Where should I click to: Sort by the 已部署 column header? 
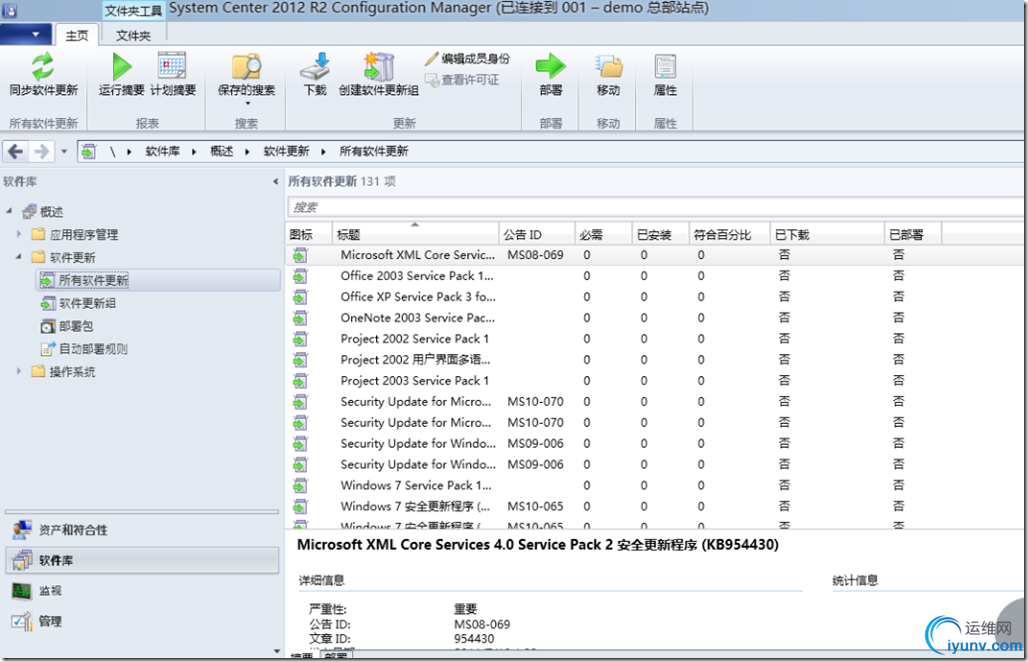click(x=913, y=234)
